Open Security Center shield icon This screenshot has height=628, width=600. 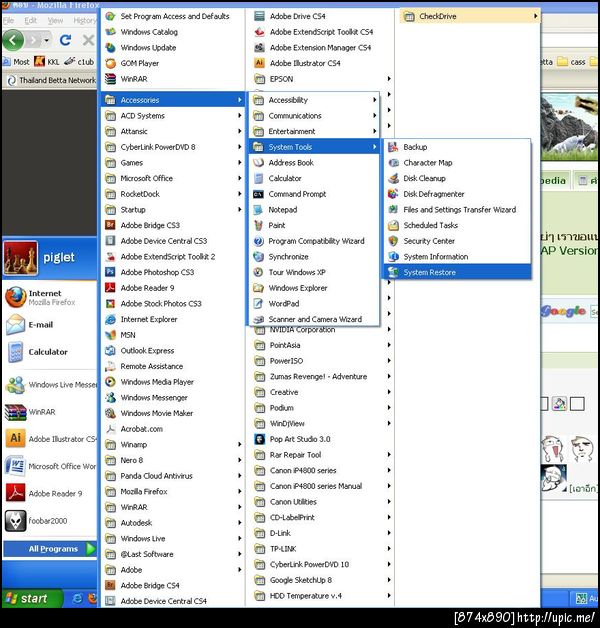coord(393,241)
